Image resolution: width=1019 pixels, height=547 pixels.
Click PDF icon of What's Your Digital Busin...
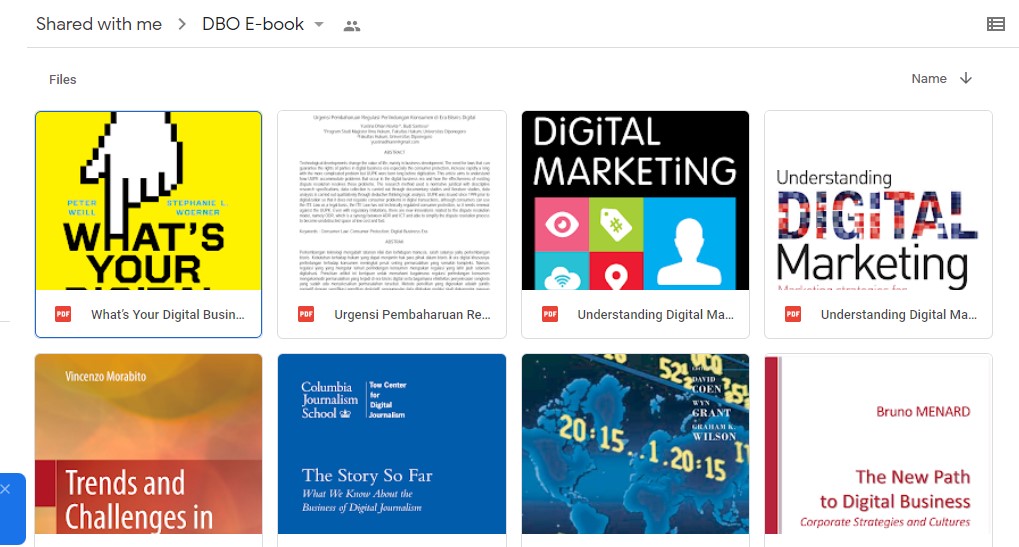coord(63,314)
